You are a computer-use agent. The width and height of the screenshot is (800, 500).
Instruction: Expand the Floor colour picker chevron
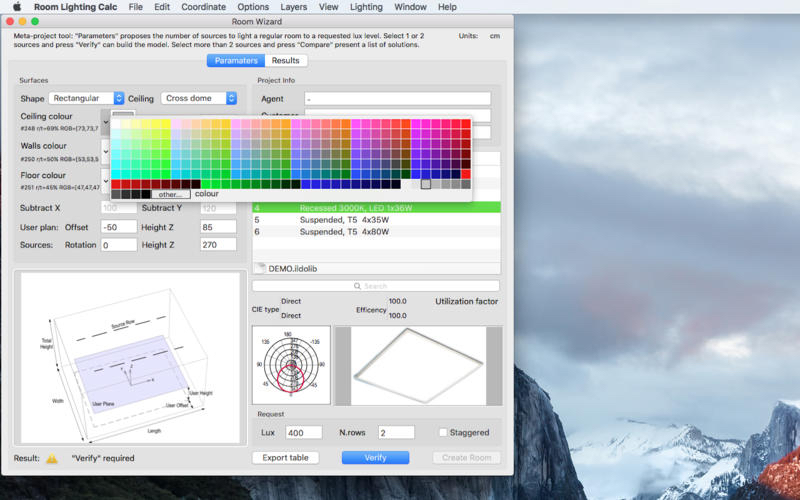pyautogui.click(x=105, y=181)
